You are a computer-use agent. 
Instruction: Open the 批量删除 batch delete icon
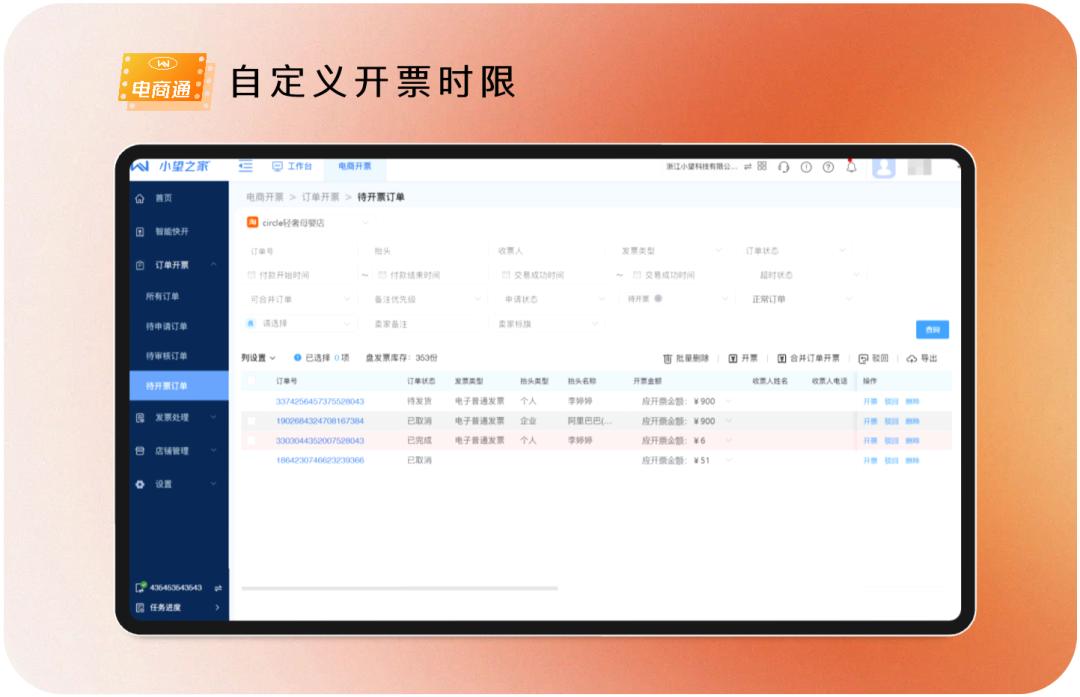click(668, 359)
